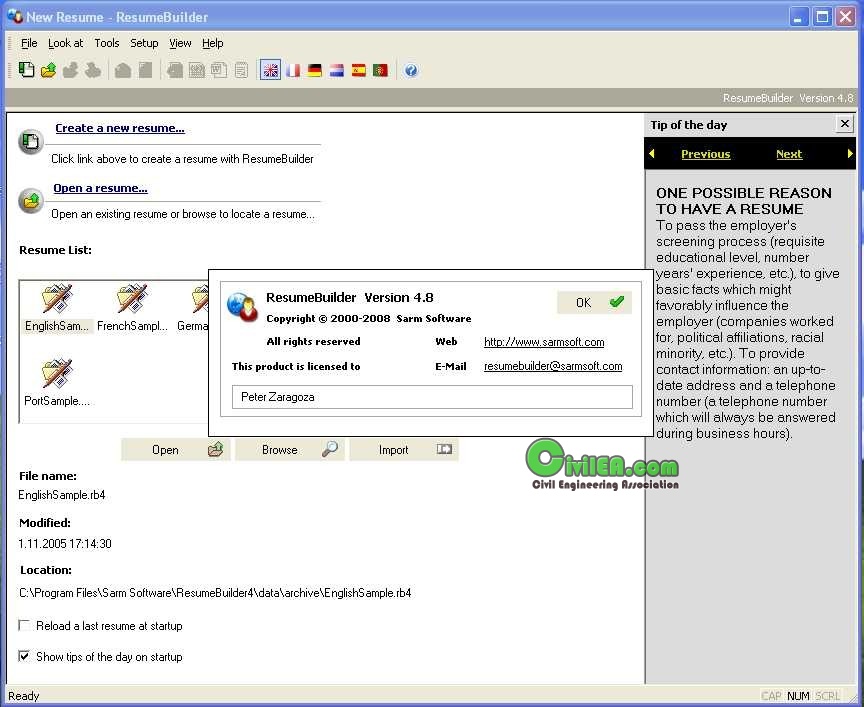Open the Look at menu

(66, 43)
